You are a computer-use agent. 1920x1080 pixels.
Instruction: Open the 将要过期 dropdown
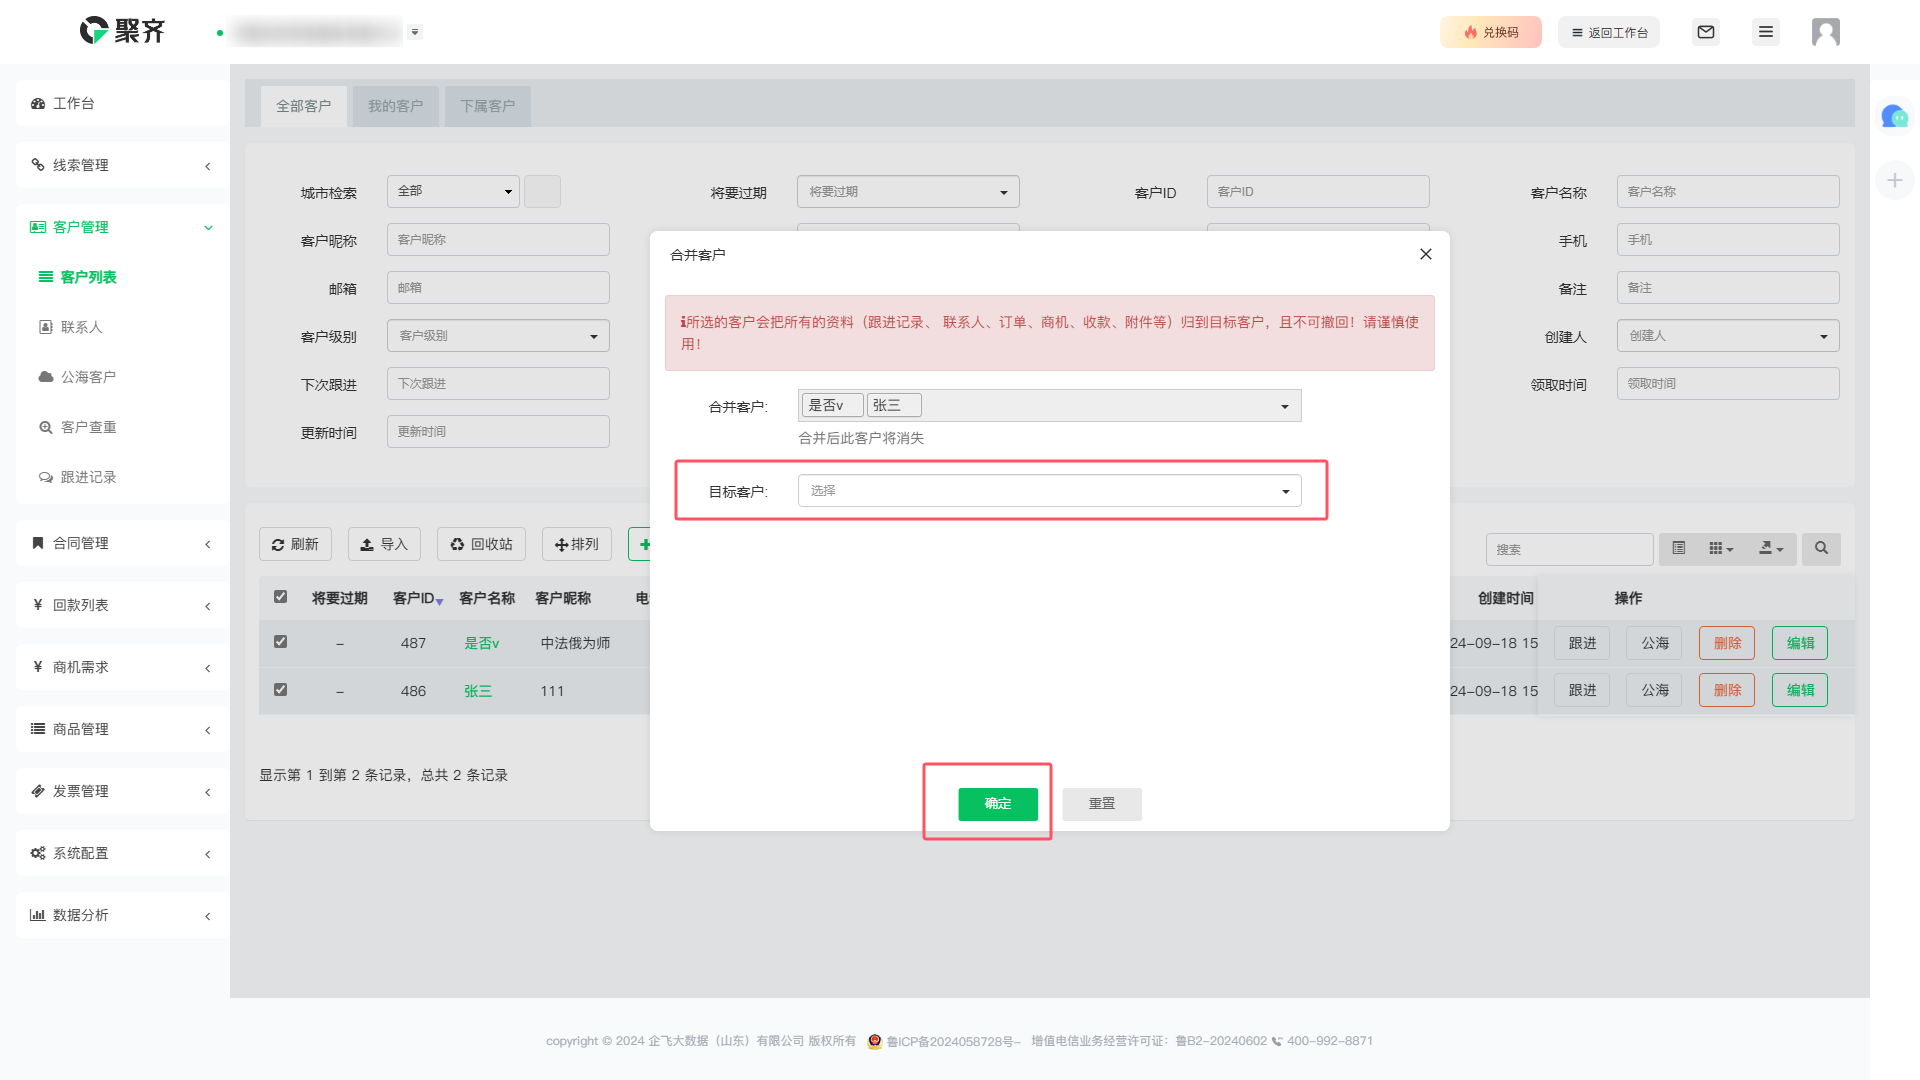(908, 191)
